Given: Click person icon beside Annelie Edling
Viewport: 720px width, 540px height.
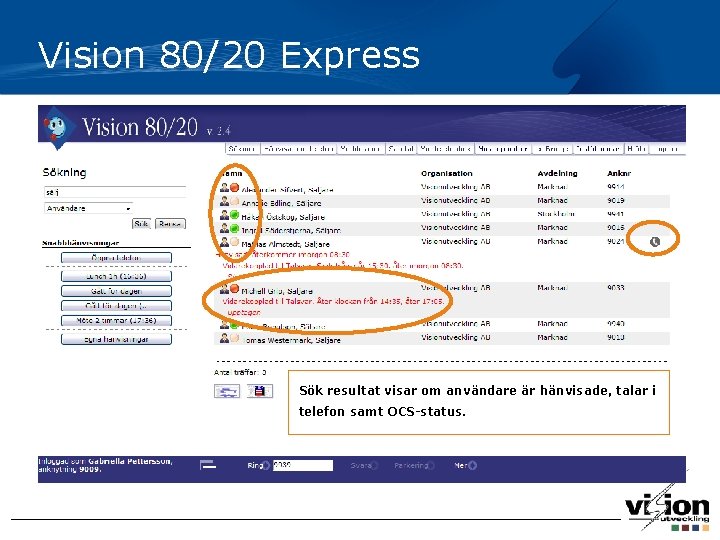Looking at the screenshot, I should coord(224,201).
